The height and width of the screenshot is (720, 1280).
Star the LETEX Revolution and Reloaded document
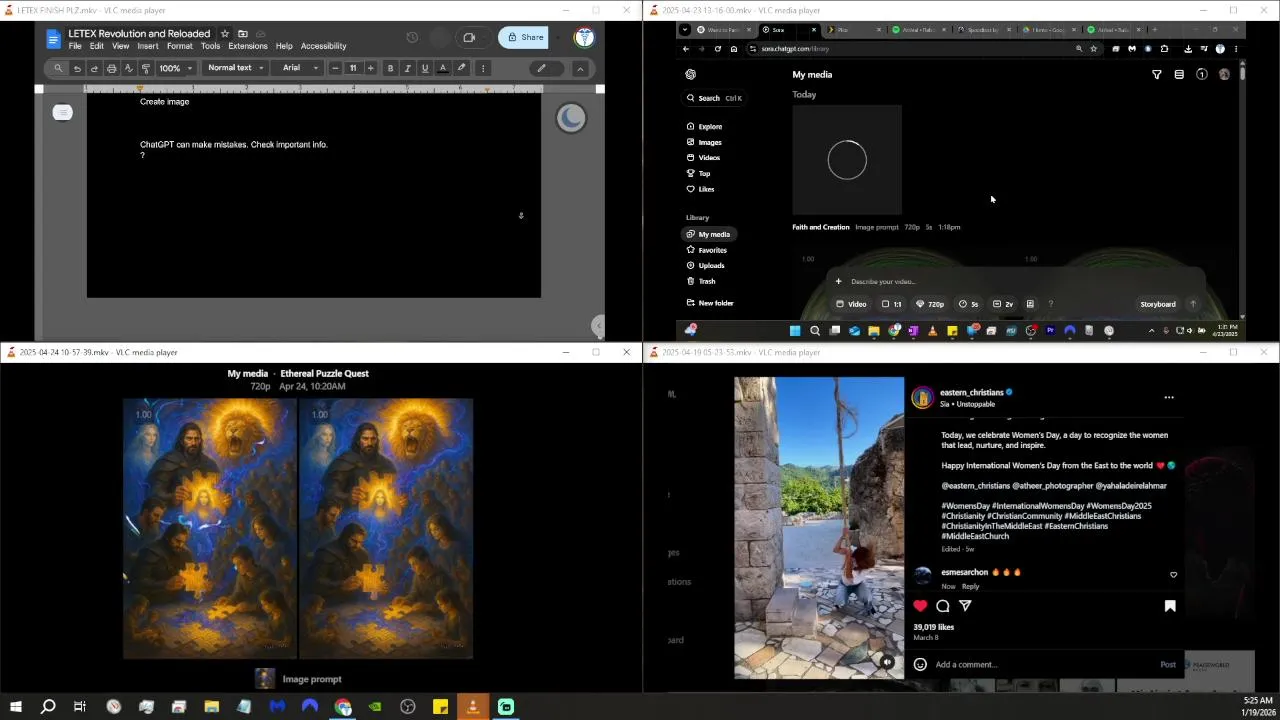click(x=225, y=34)
